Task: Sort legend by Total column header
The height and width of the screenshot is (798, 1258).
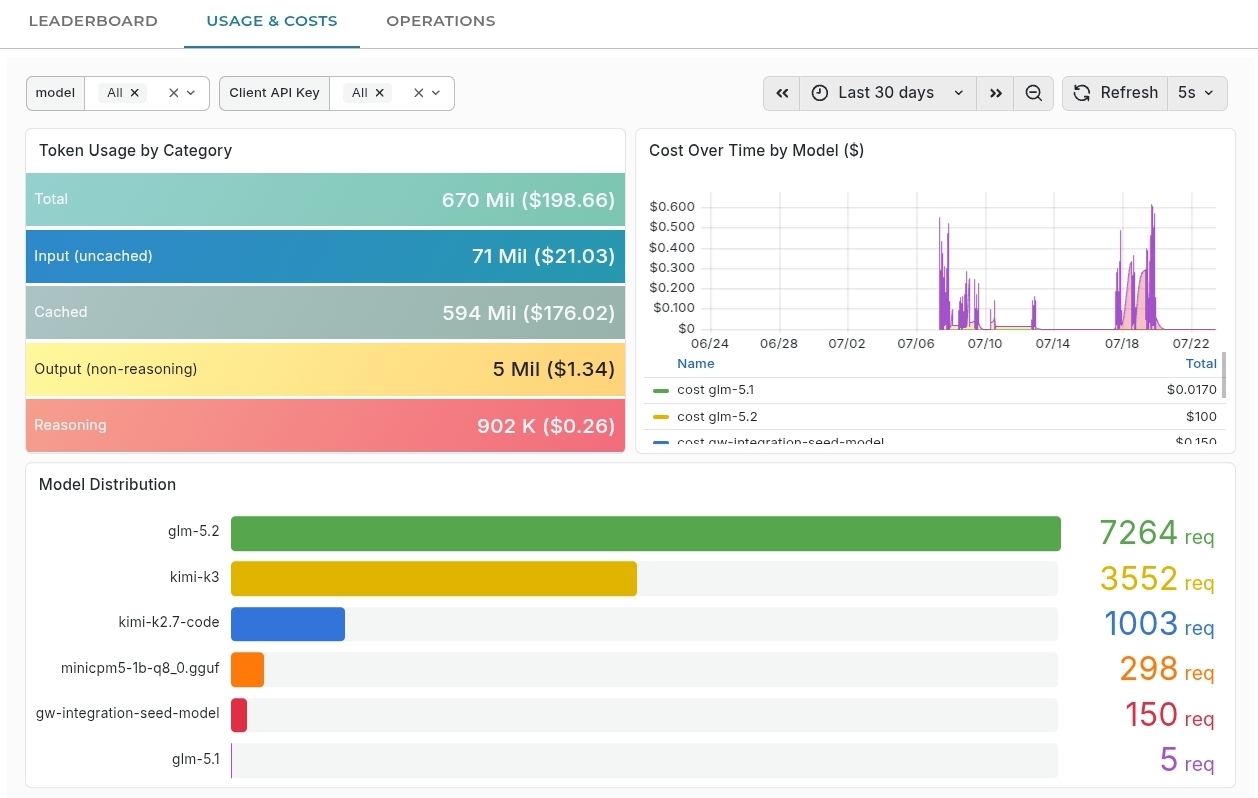Action: click(x=1201, y=363)
